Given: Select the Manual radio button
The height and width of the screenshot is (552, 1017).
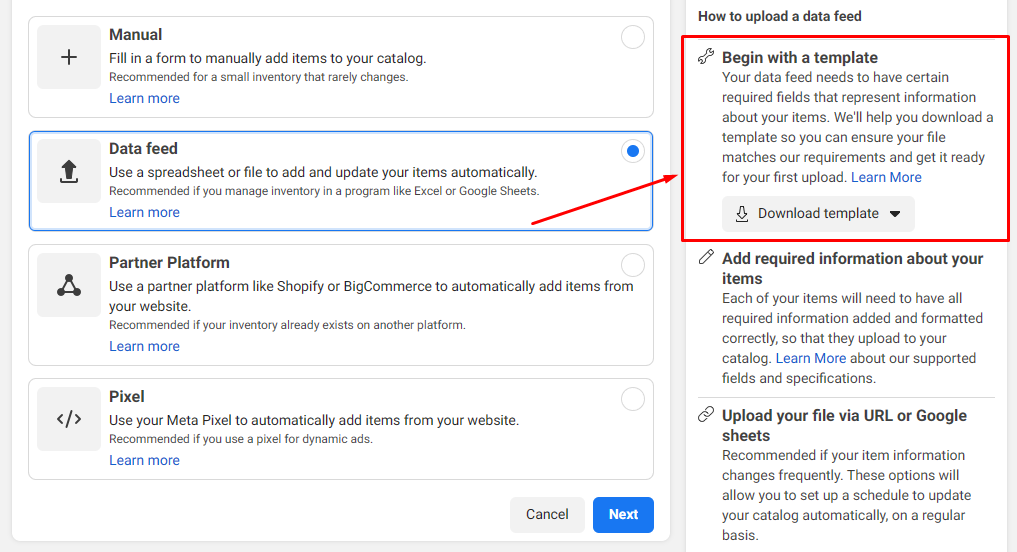Looking at the screenshot, I should tap(633, 38).
